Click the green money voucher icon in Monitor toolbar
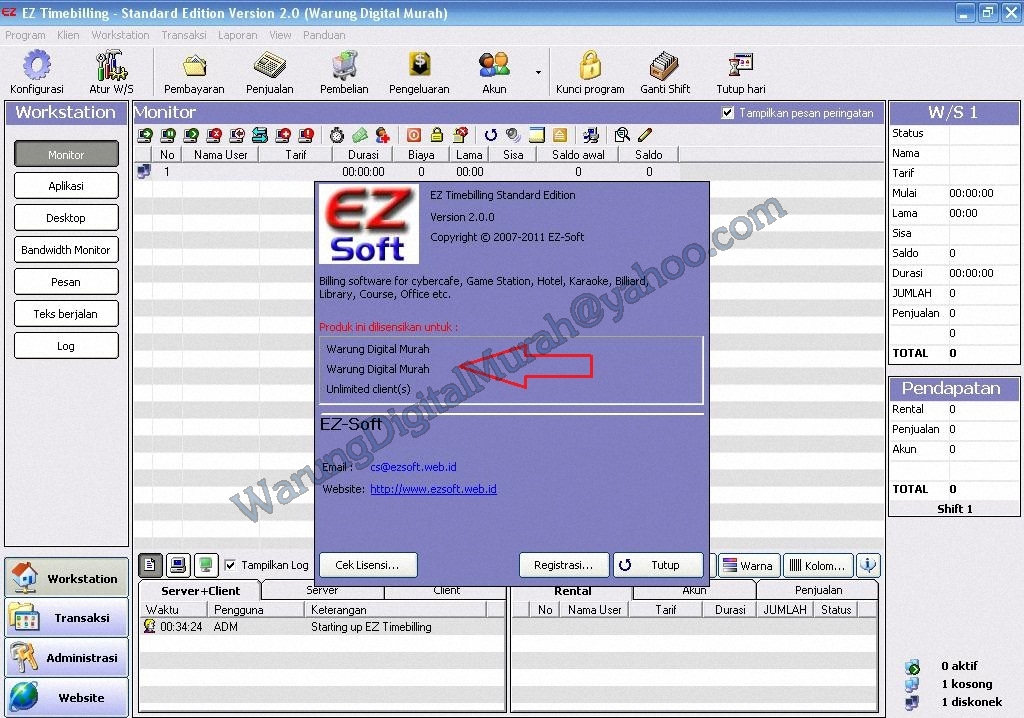1024x718 pixels. coord(359,135)
